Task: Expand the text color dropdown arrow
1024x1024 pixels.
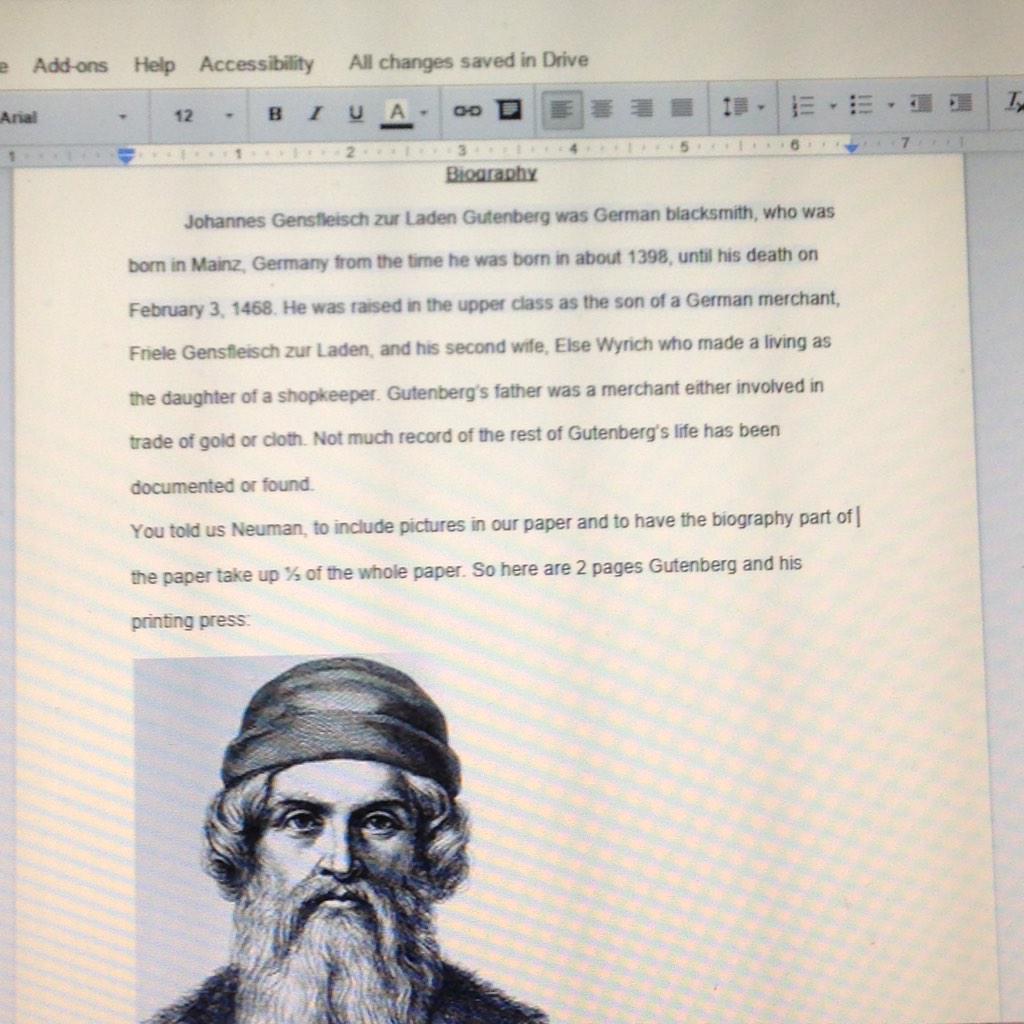Action: 422,110
